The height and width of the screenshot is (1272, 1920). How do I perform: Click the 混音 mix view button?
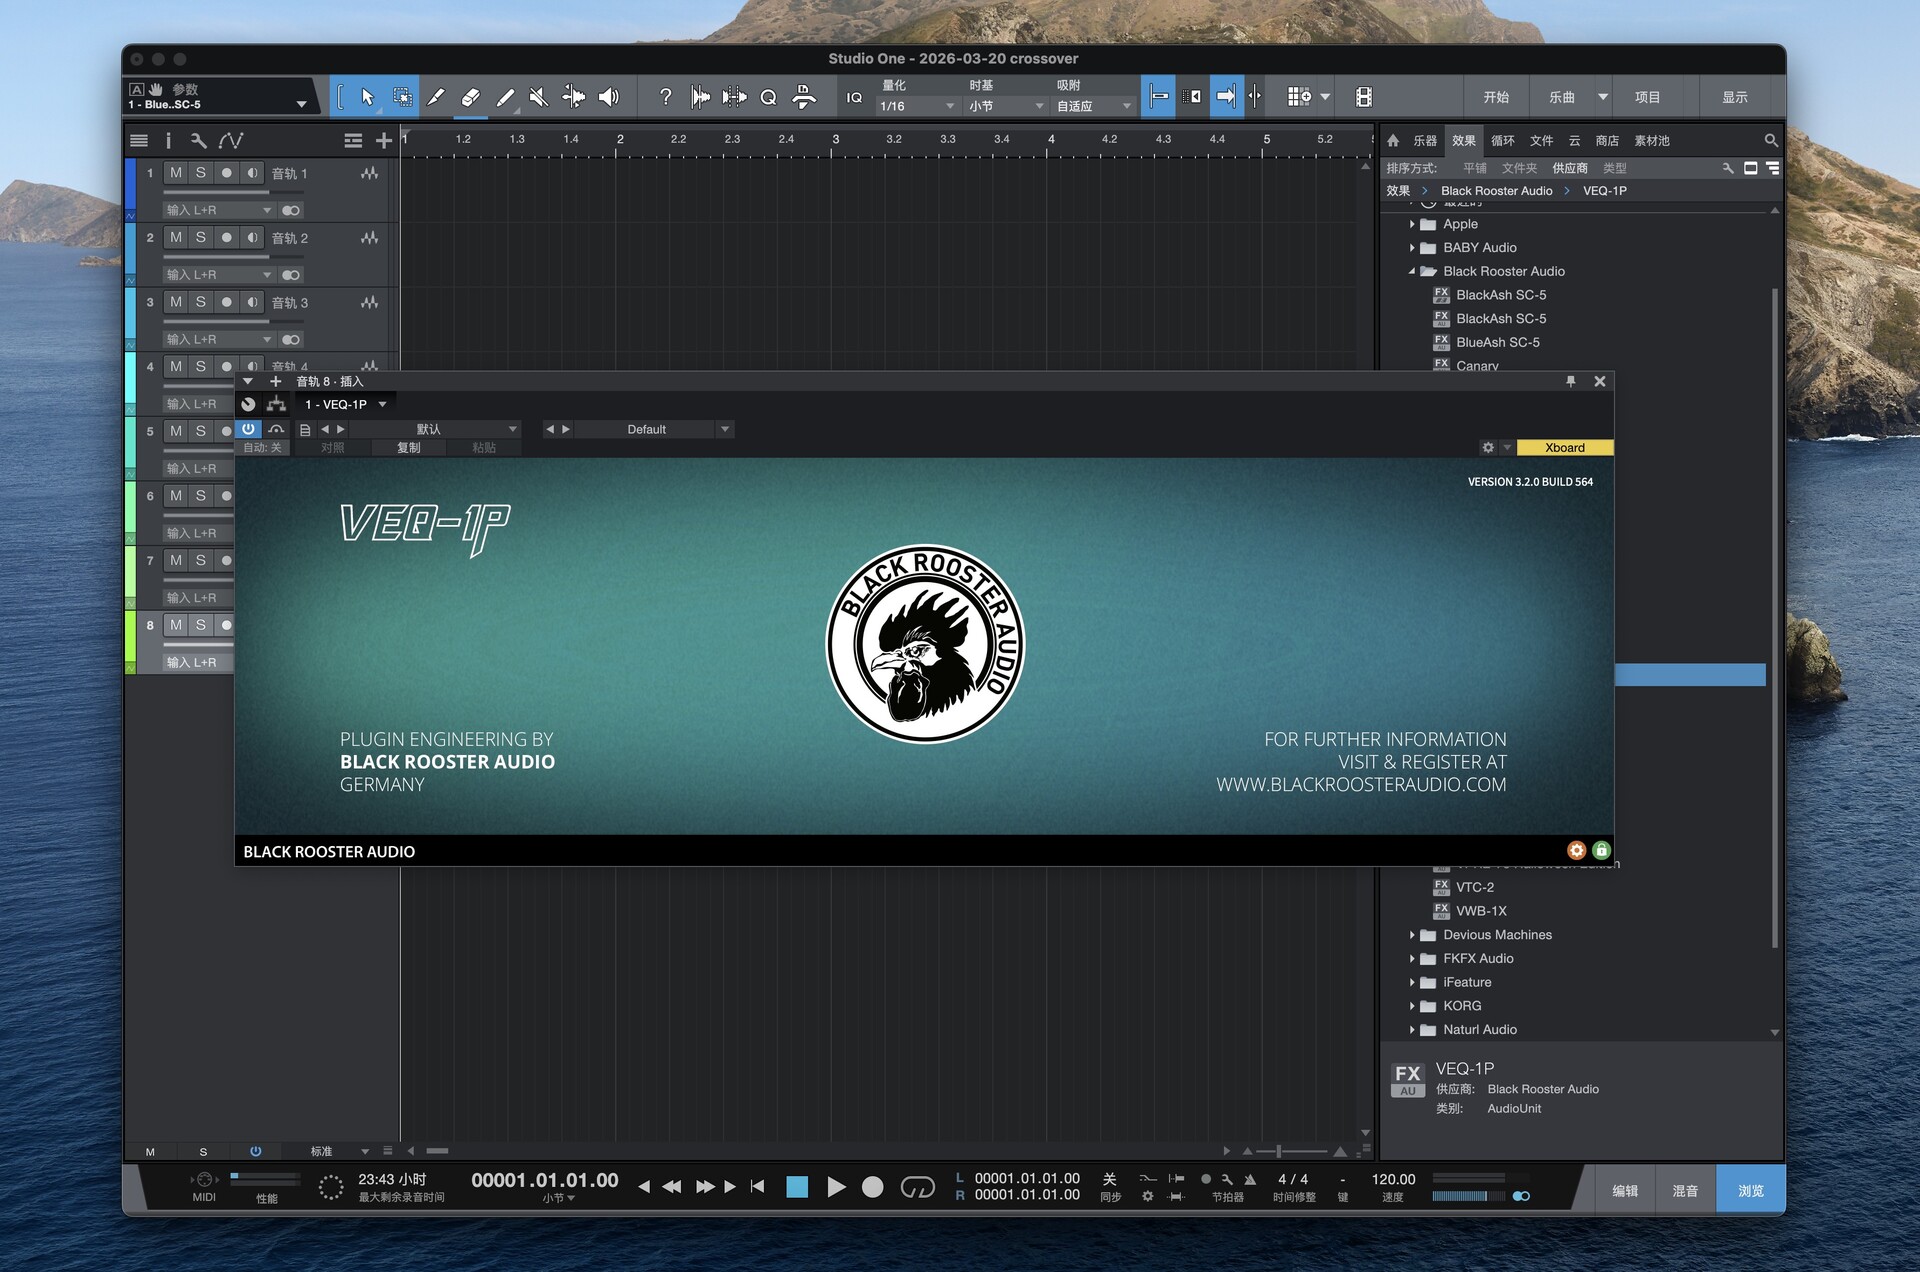coord(1685,1191)
